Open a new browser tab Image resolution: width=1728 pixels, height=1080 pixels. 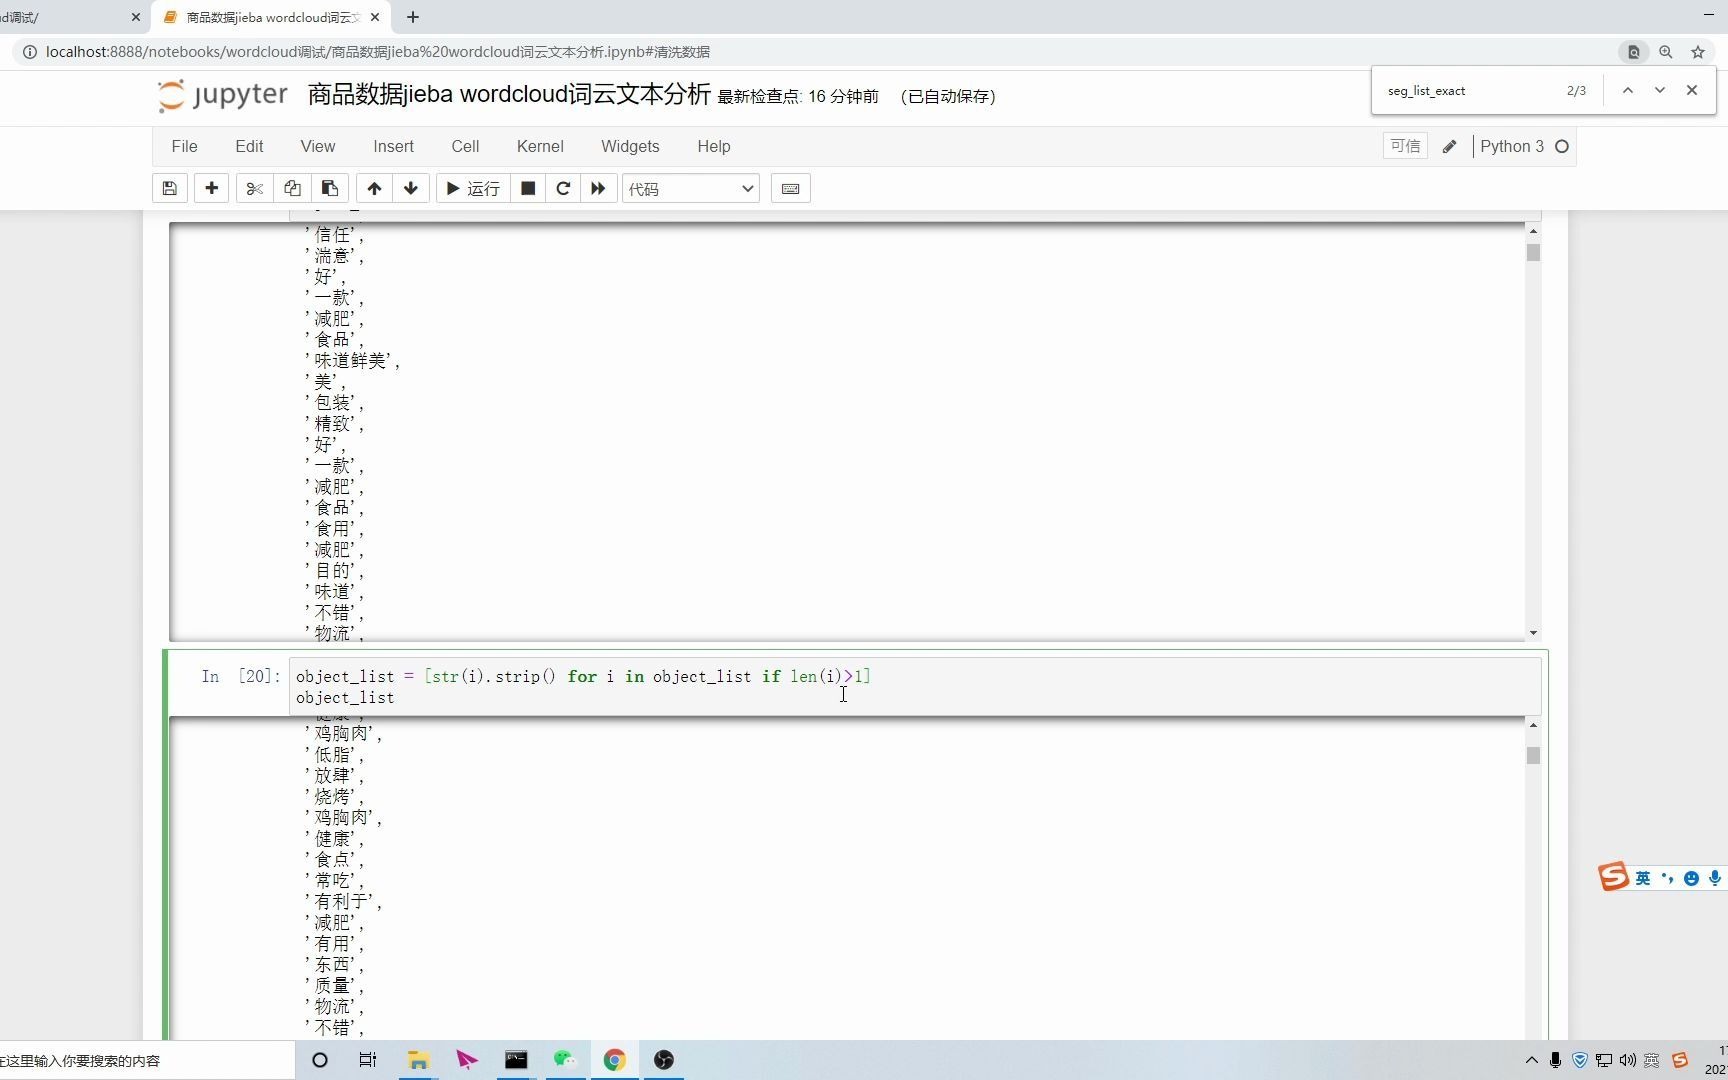click(x=413, y=17)
